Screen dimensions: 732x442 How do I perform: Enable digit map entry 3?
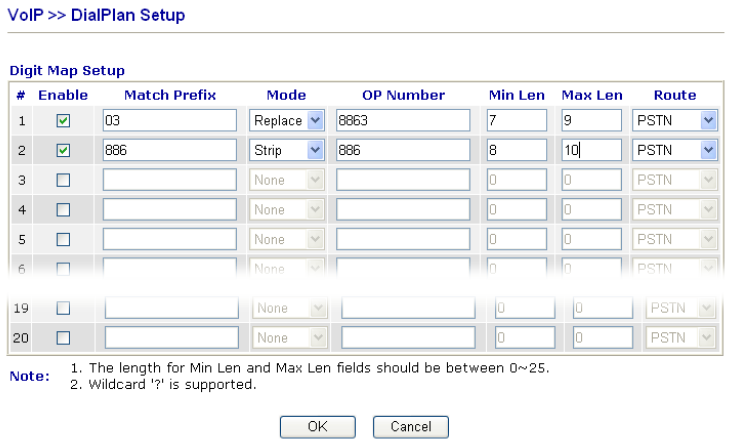(x=63, y=180)
